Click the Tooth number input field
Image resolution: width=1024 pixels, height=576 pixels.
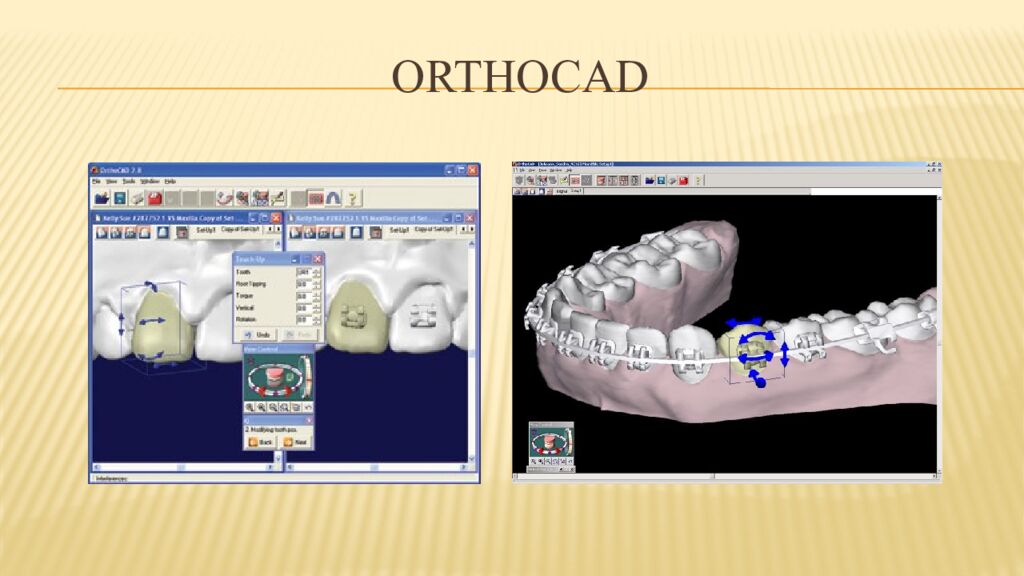(302, 272)
